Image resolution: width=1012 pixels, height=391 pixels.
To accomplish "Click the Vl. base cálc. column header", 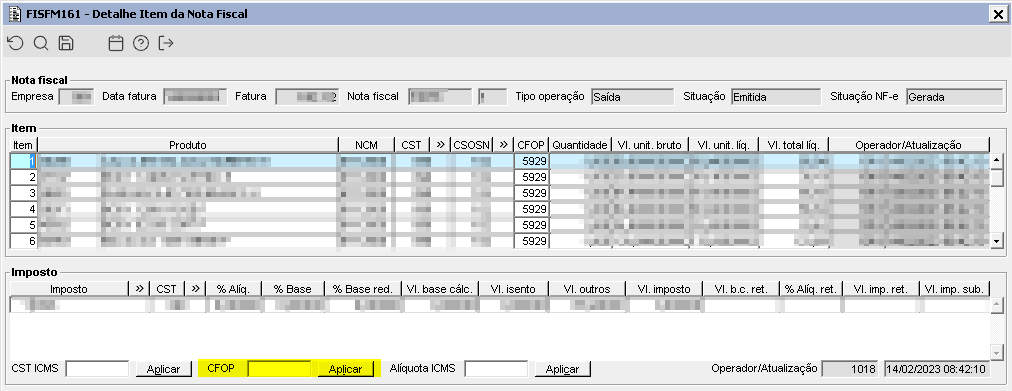I will pos(440,289).
